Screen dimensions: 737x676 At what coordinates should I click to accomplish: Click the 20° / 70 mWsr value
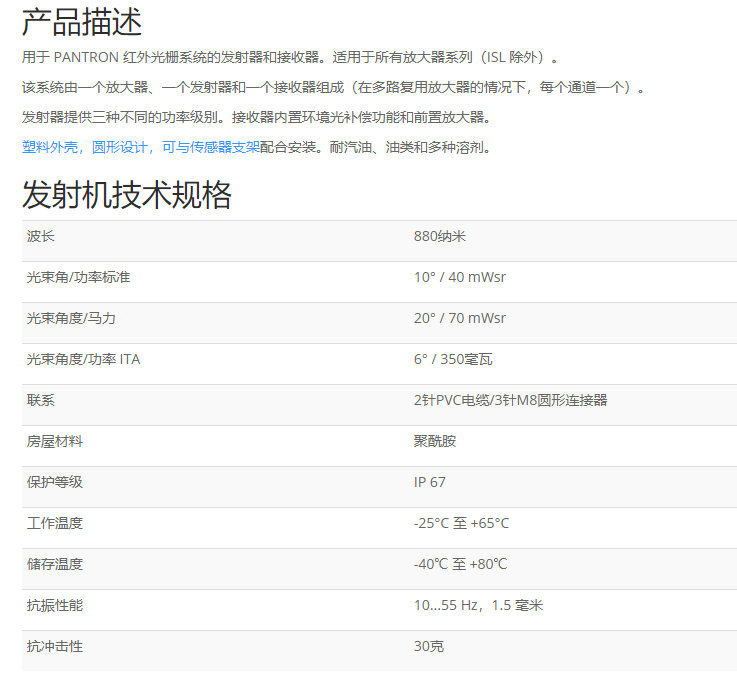[459, 318]
